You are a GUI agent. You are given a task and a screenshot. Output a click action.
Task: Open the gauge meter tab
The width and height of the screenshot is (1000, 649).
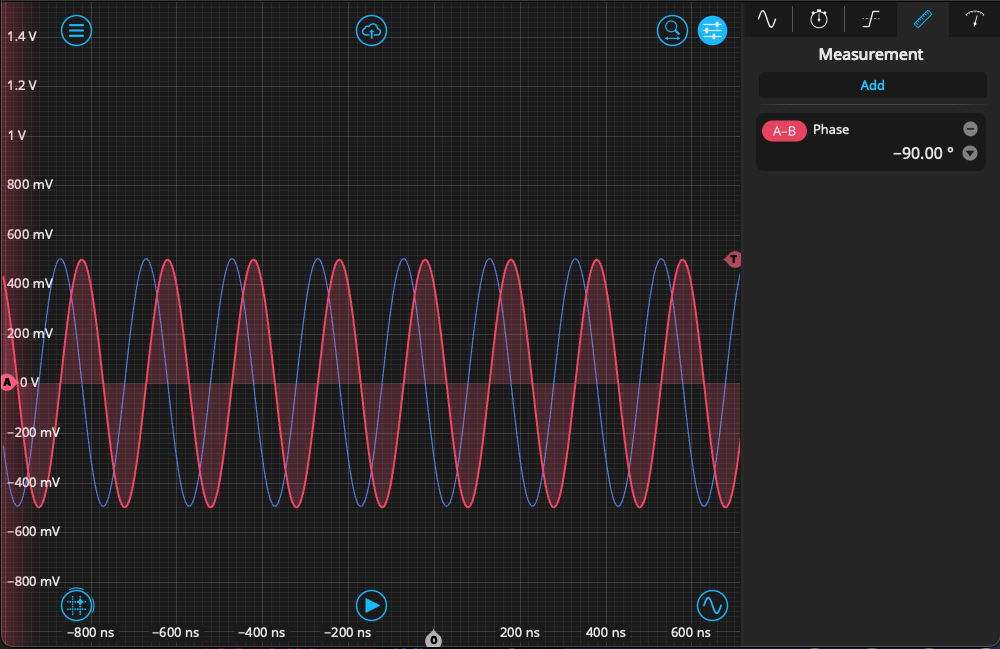point(974,19)
